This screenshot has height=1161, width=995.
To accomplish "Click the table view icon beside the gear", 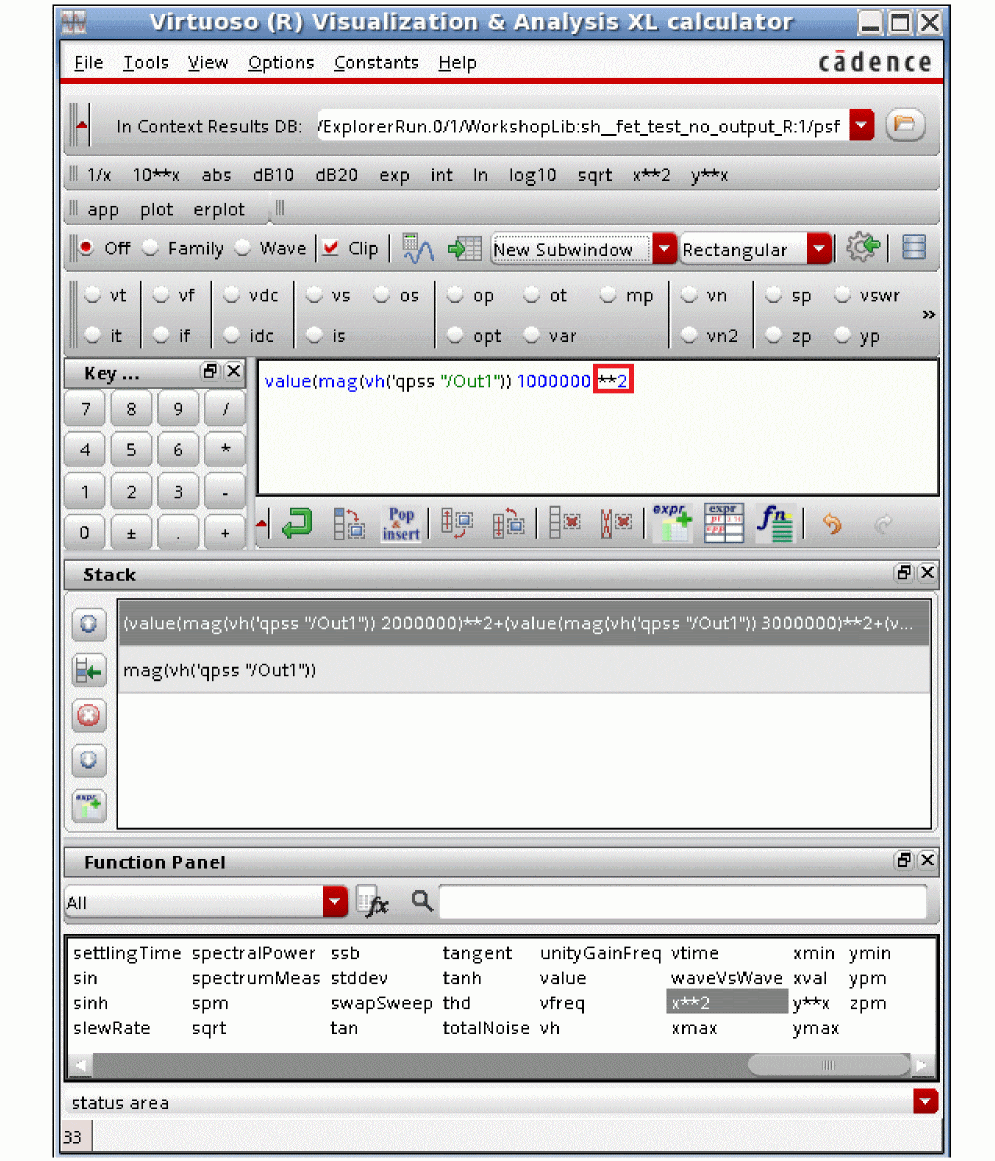I will coord(914,247).
